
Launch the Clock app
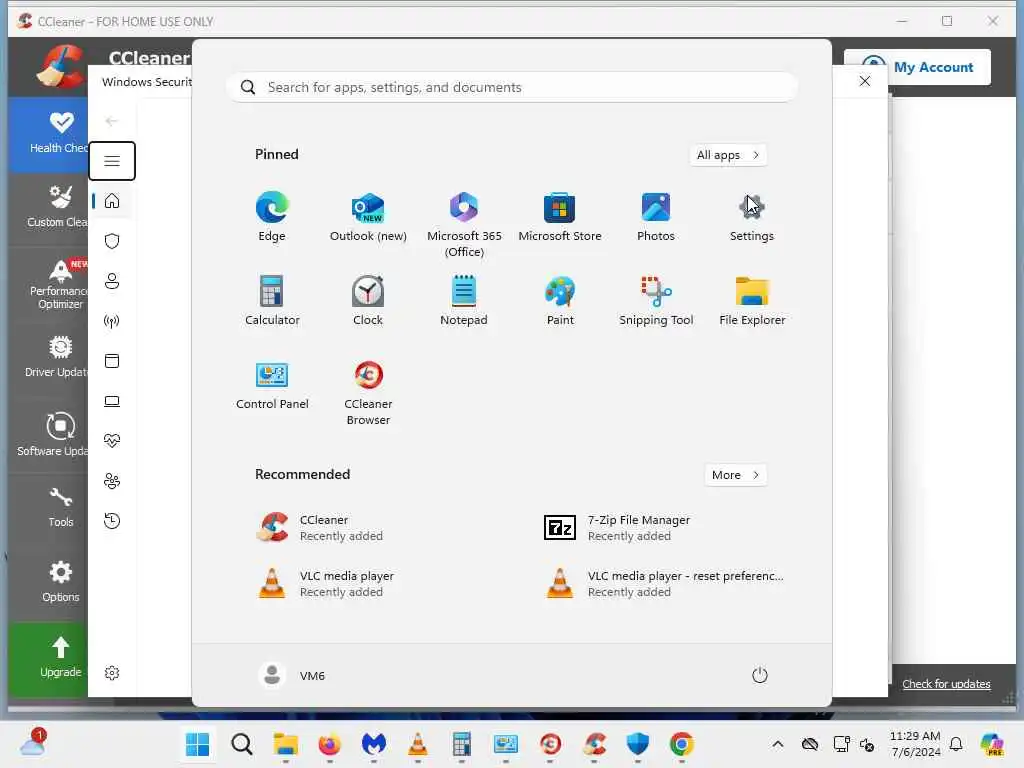pyautogui.click(x=368, y=300)
